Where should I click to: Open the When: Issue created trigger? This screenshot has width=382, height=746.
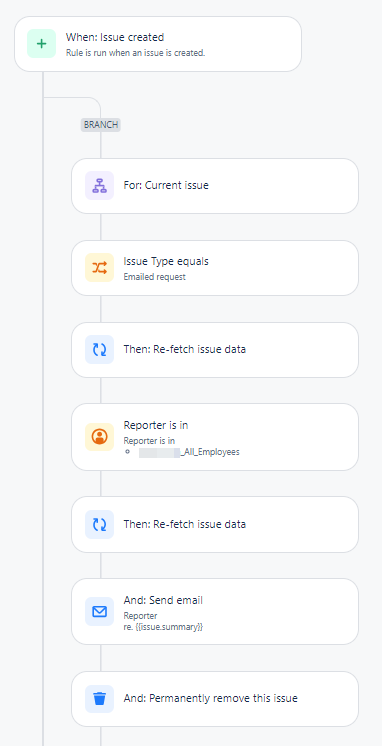158,44
